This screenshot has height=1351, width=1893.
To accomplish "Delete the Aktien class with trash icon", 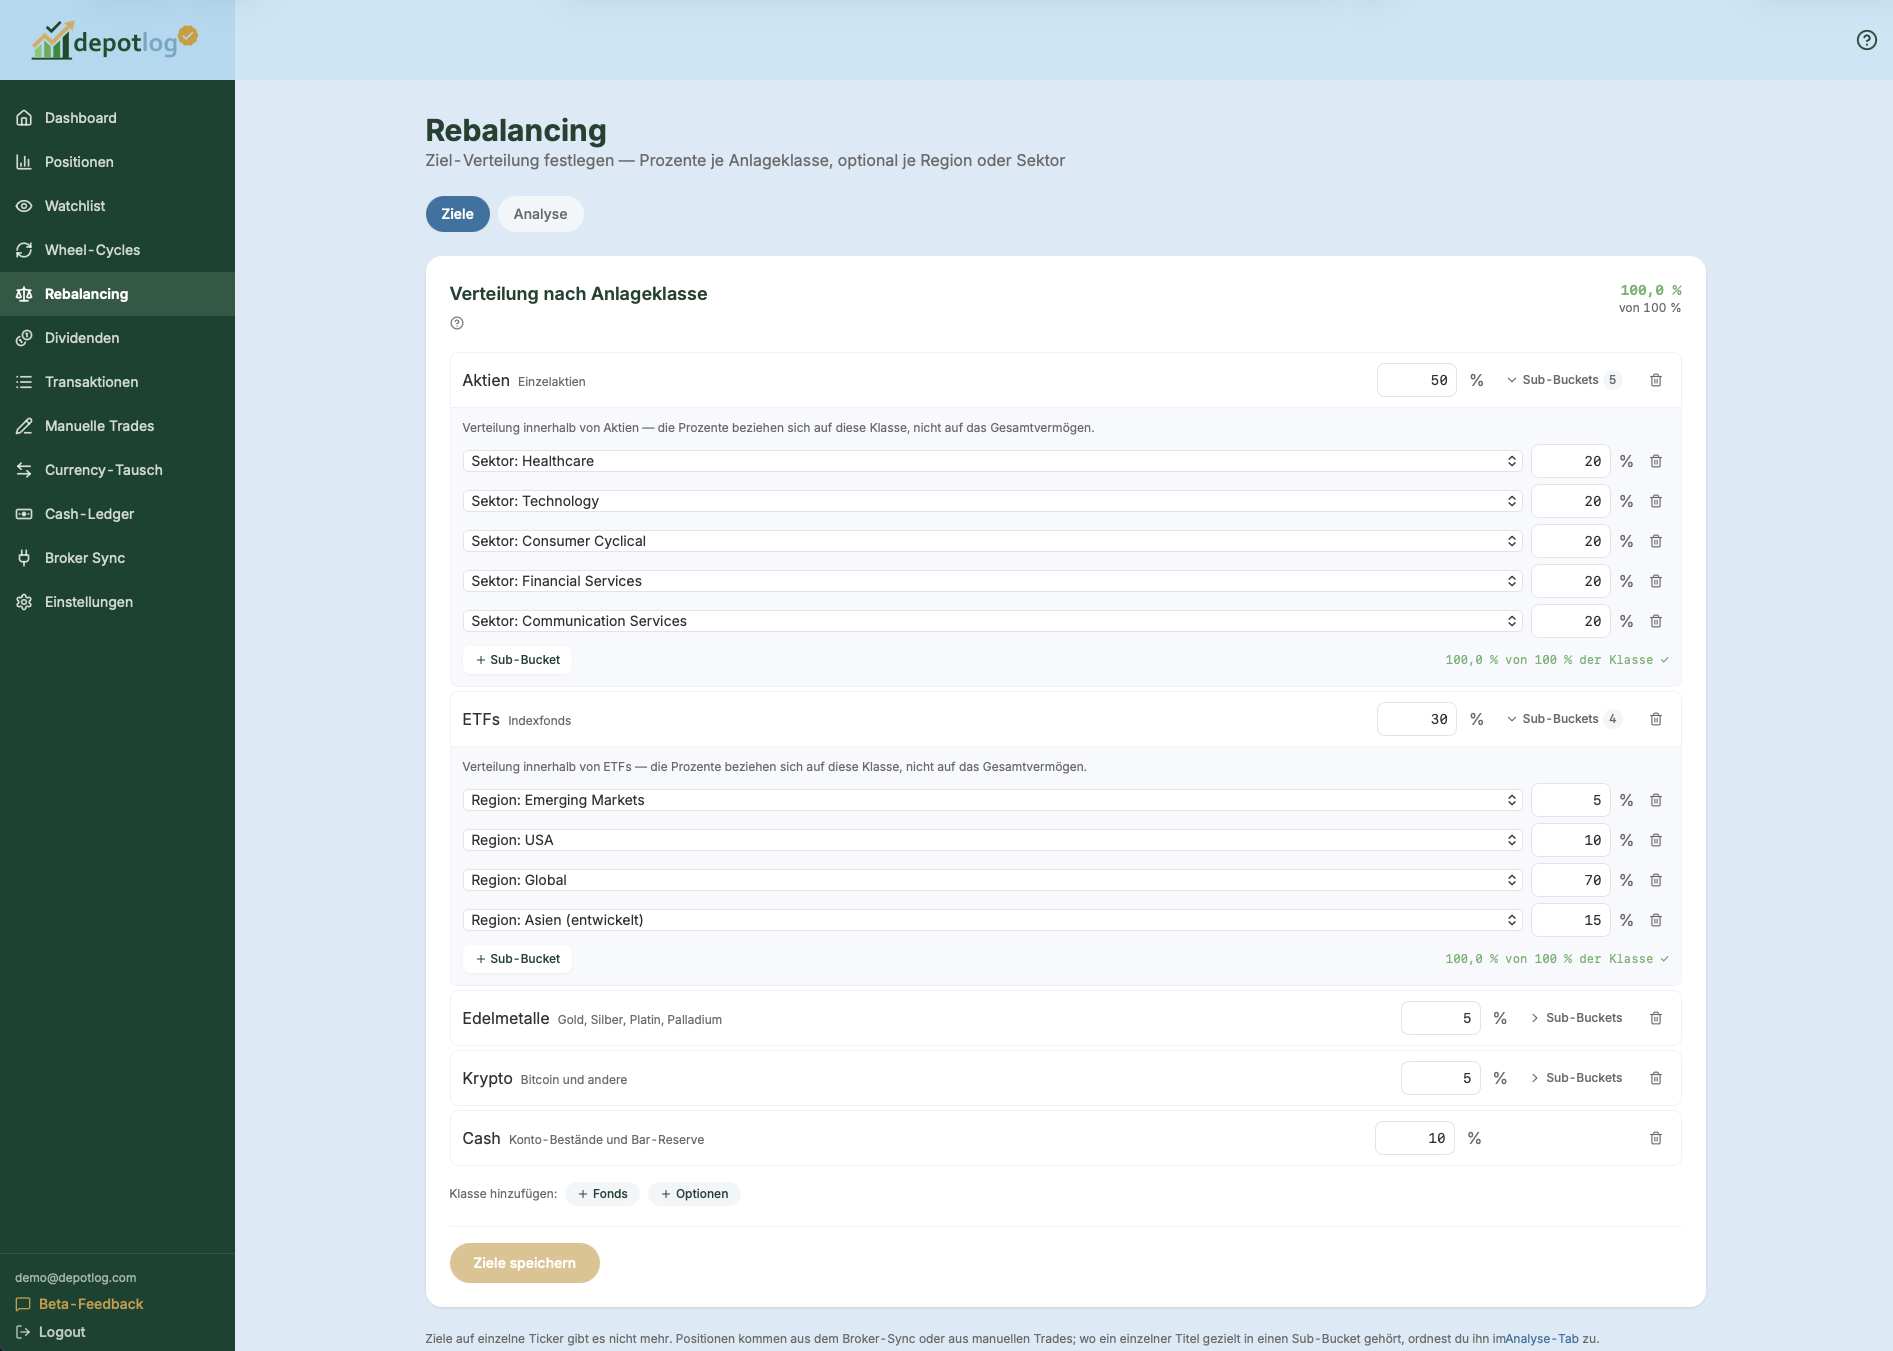I will [x=1656, y=380].
